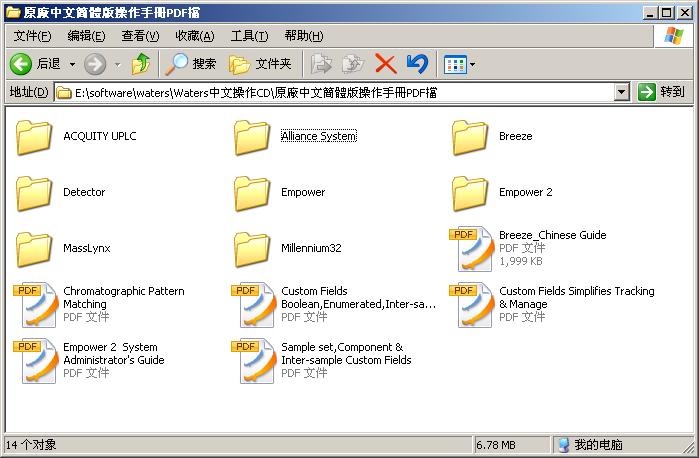Click the blue Undo arrow icon
699x458 pixels.
[x=418, y=64]
